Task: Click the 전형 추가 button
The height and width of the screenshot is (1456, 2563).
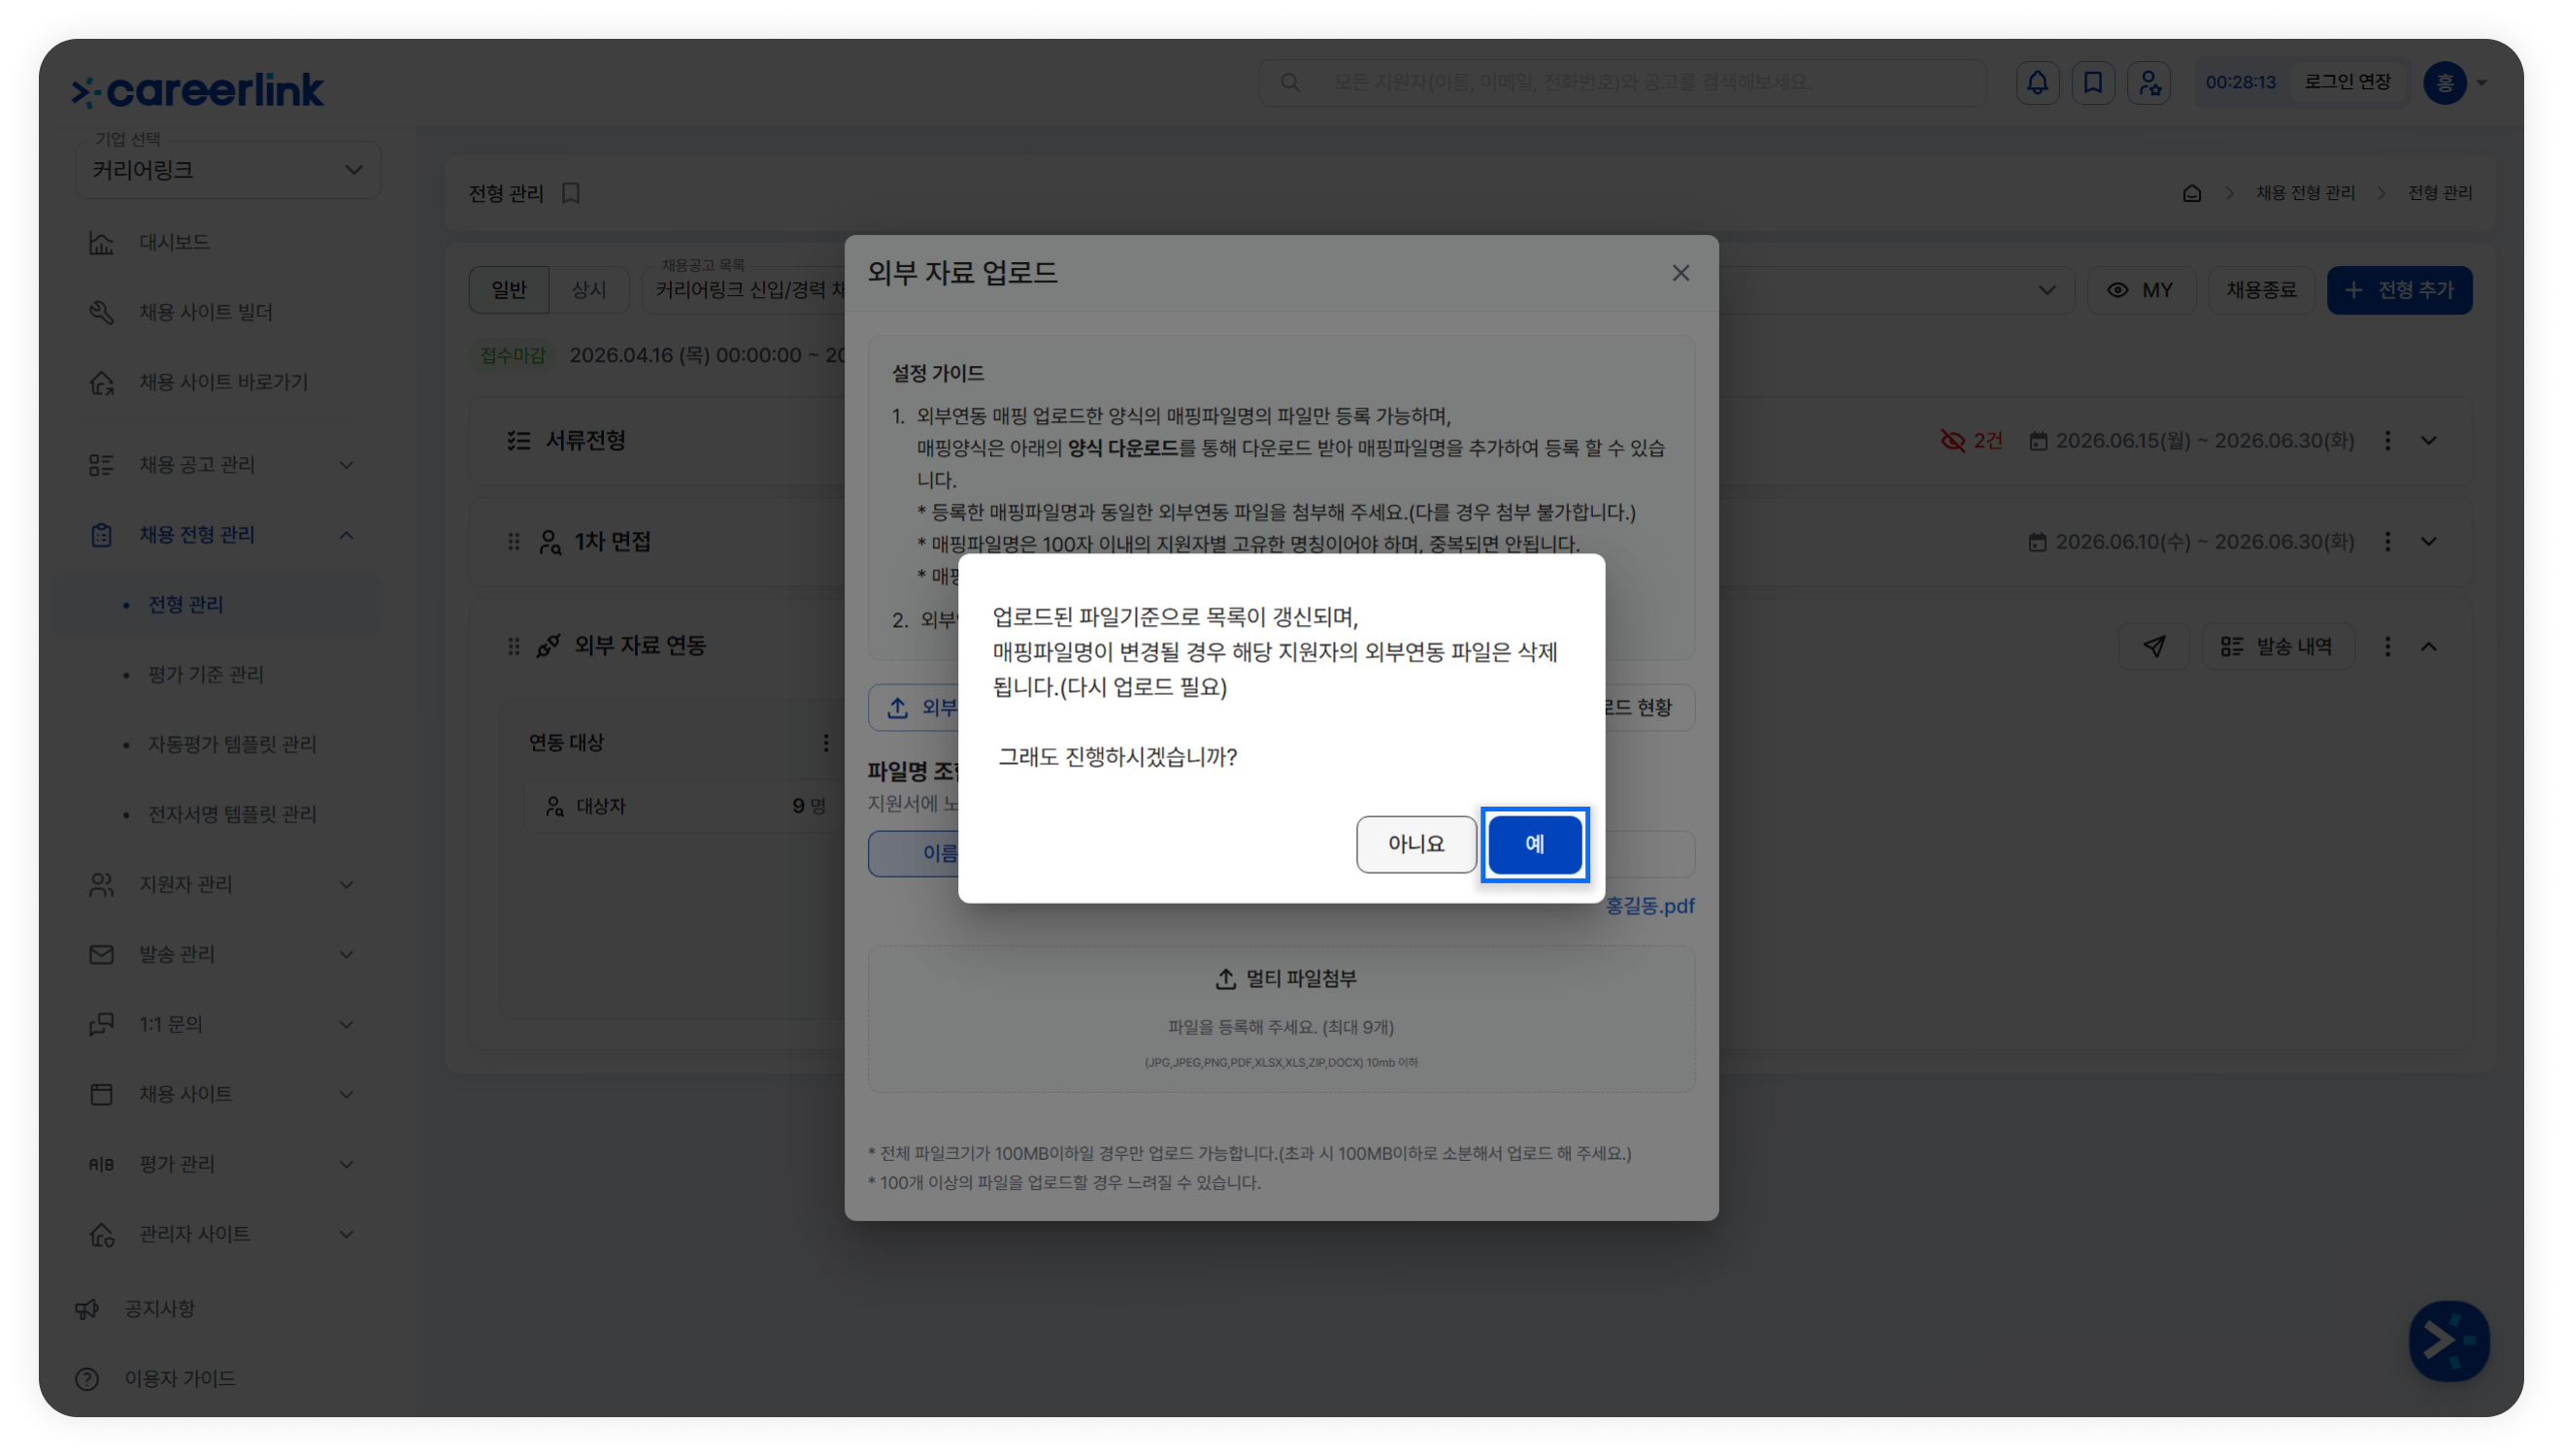Action: (2399, 290)
